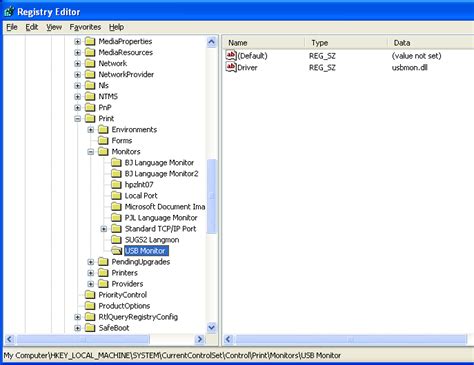Expand the MediaResources key
Image resolution: width=474 pixels, height=365 pixels.
[x=77, y=53]
